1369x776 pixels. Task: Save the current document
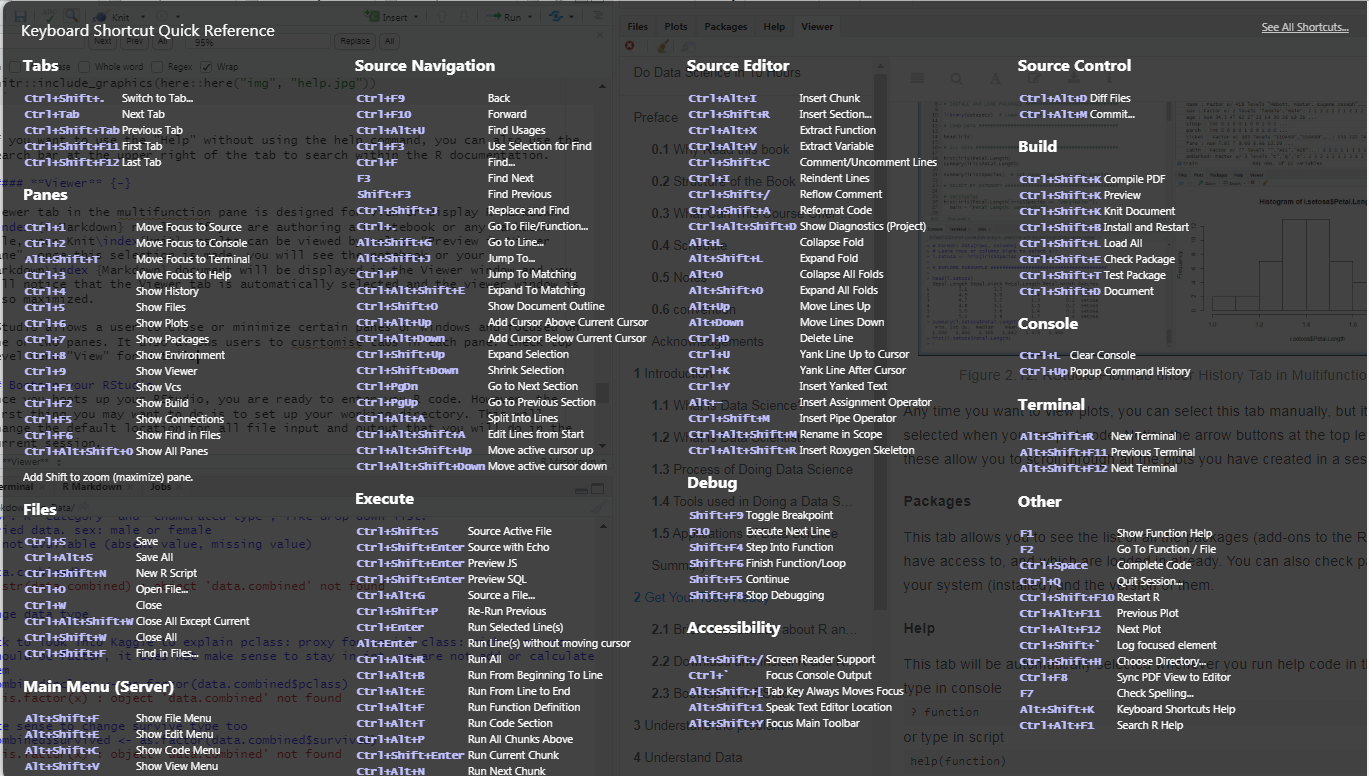tap(20, 16)
